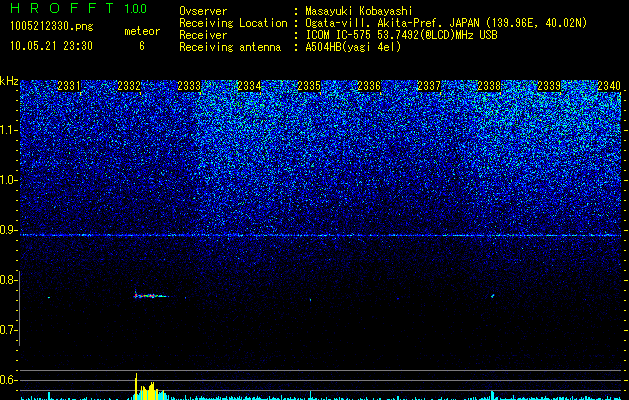Click the 1.1 frequency axis label
The height and width of the screenshot is (400, 629).
[9, 130]
